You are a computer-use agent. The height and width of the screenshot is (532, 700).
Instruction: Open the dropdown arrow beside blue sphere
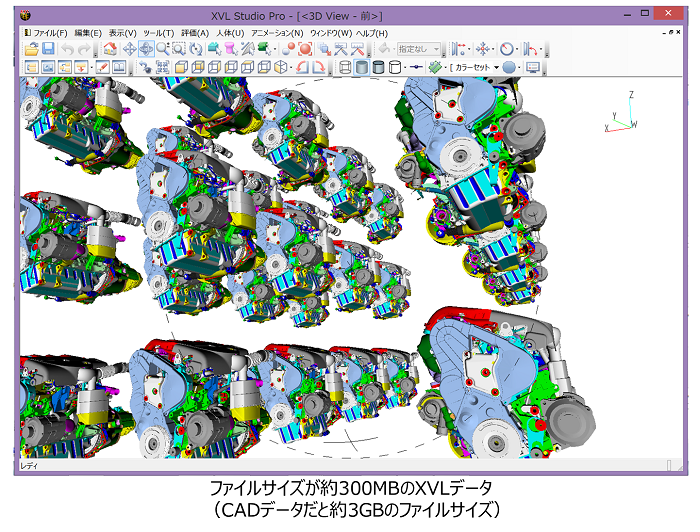(521, 67)
